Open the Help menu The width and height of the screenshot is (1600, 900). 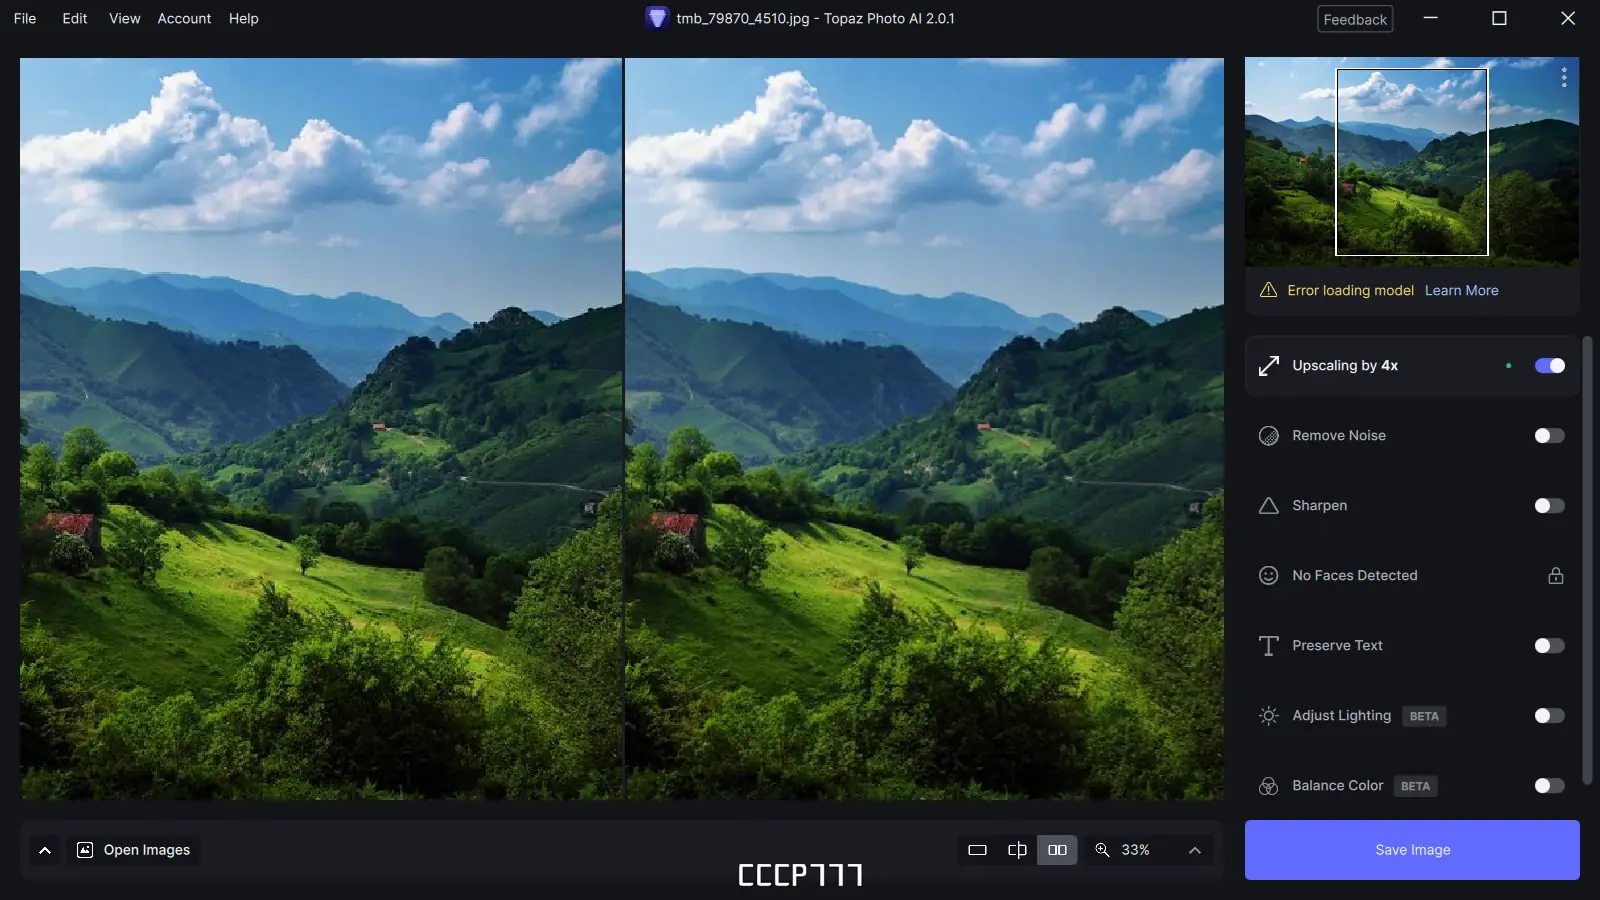(x=244, y=18)
